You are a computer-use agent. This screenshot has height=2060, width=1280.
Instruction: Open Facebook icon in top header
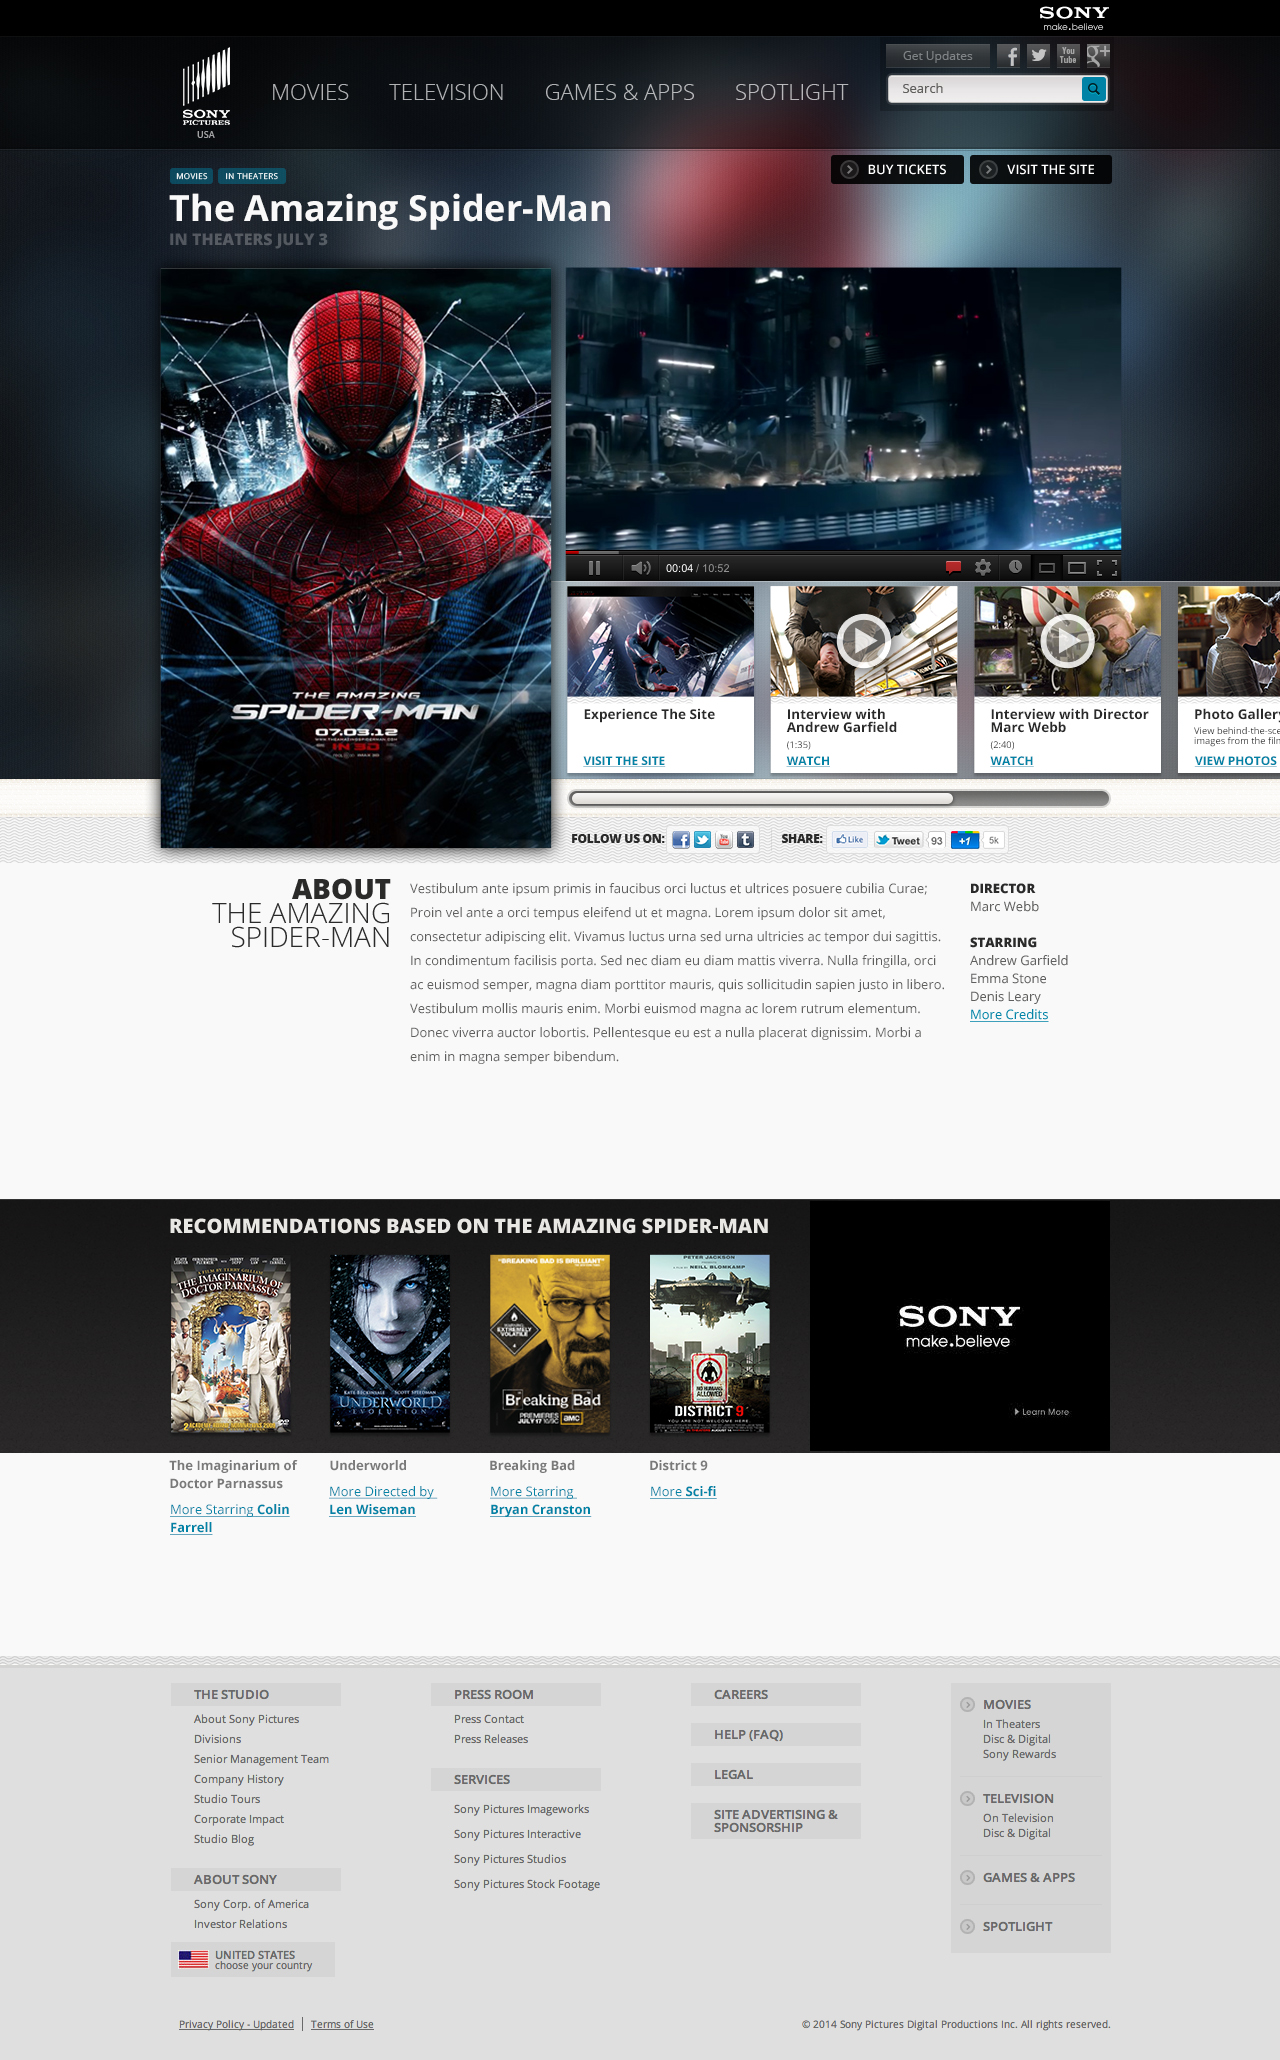(x=1010, y=56)
